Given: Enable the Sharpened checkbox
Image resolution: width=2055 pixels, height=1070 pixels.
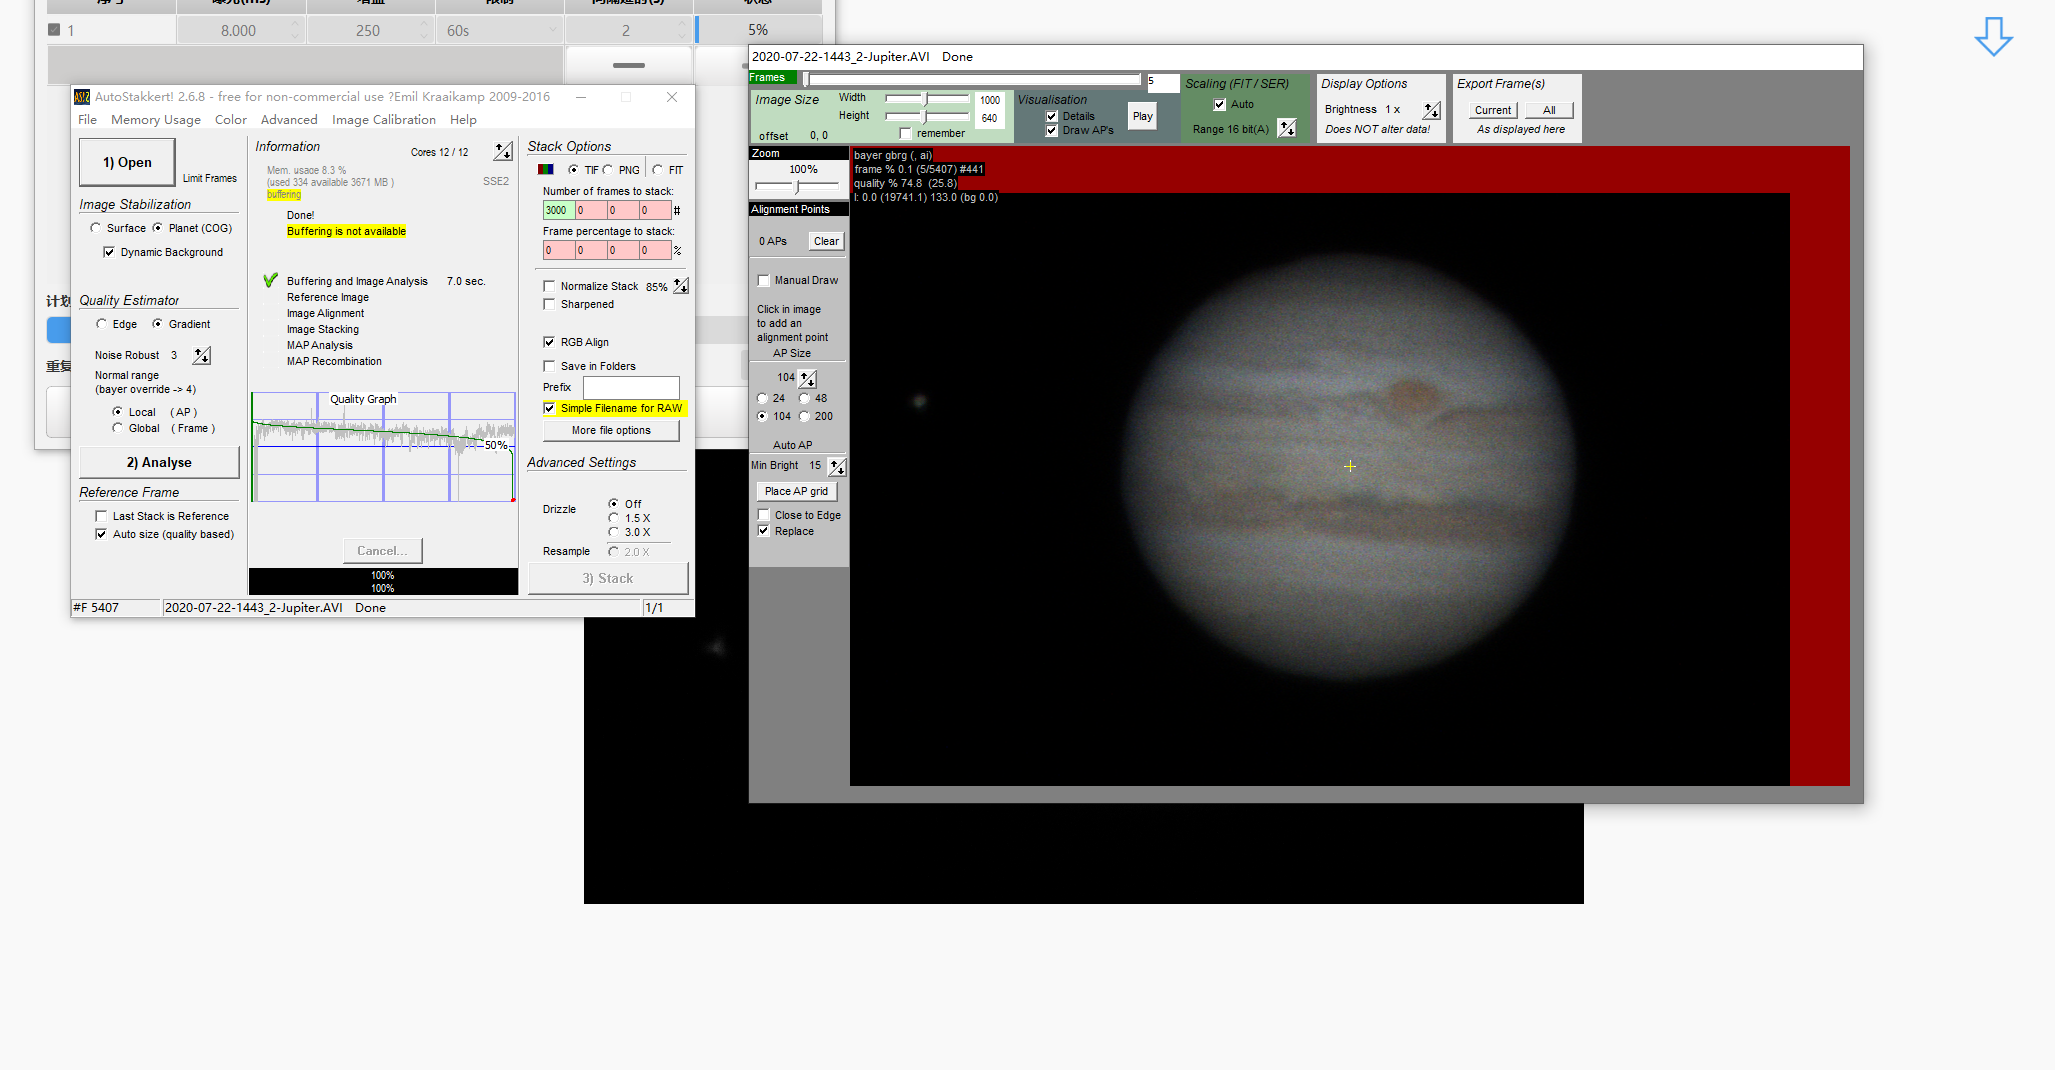Looking at the screenshot, I should click(x=549, y=304).
